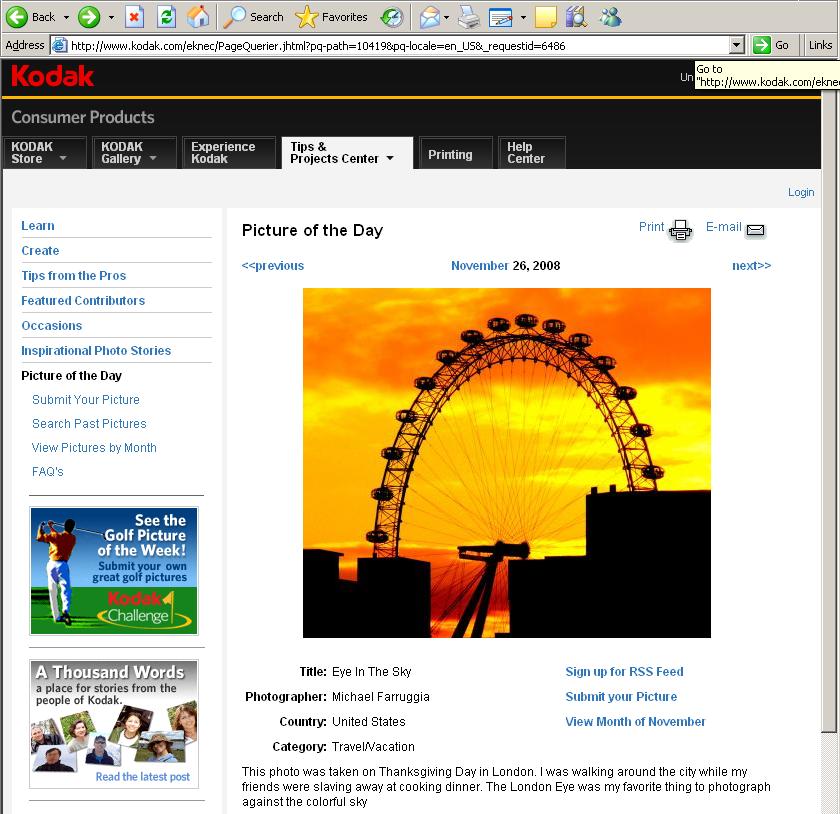The width and height of the screenshot is (840, 814).
Task: Click the Messenger icon in toolbar
Action: 609,16
